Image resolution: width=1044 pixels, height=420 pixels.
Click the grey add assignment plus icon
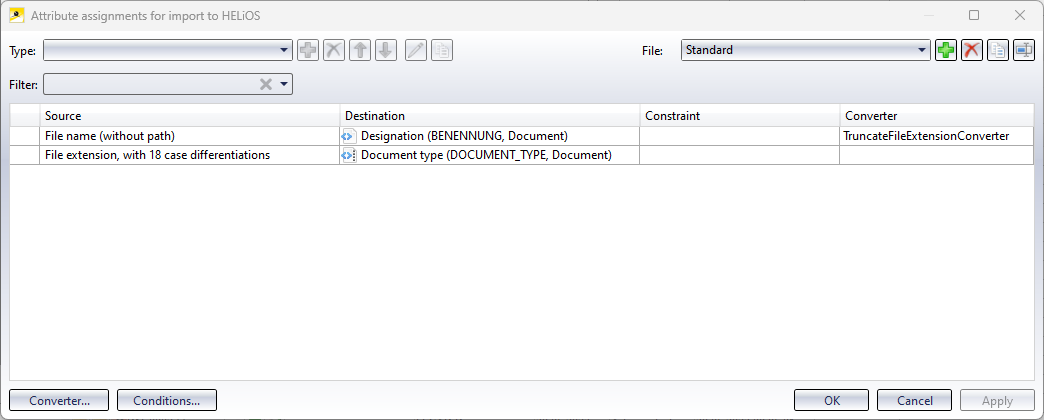[308, 50]
